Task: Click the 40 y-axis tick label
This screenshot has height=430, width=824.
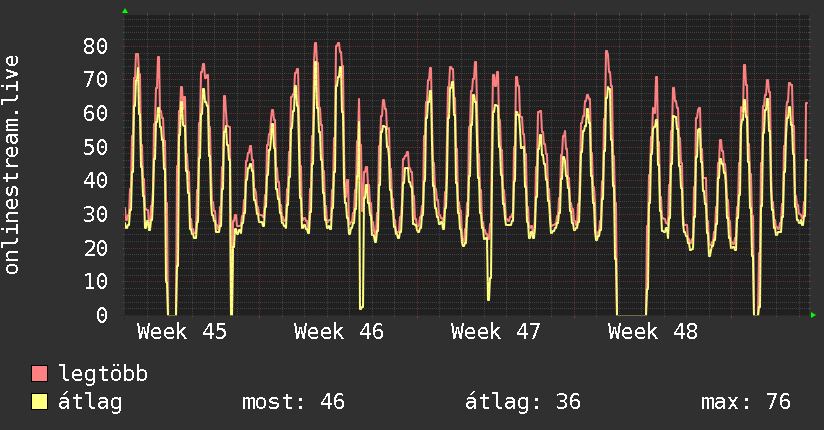Action: [x=96, y=181]
